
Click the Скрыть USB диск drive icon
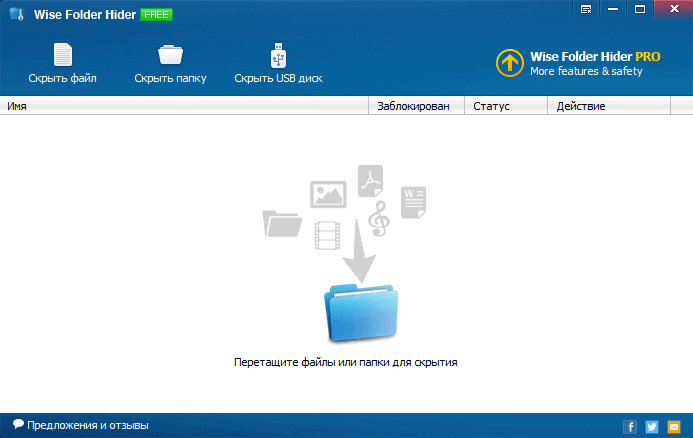point(278,55)
